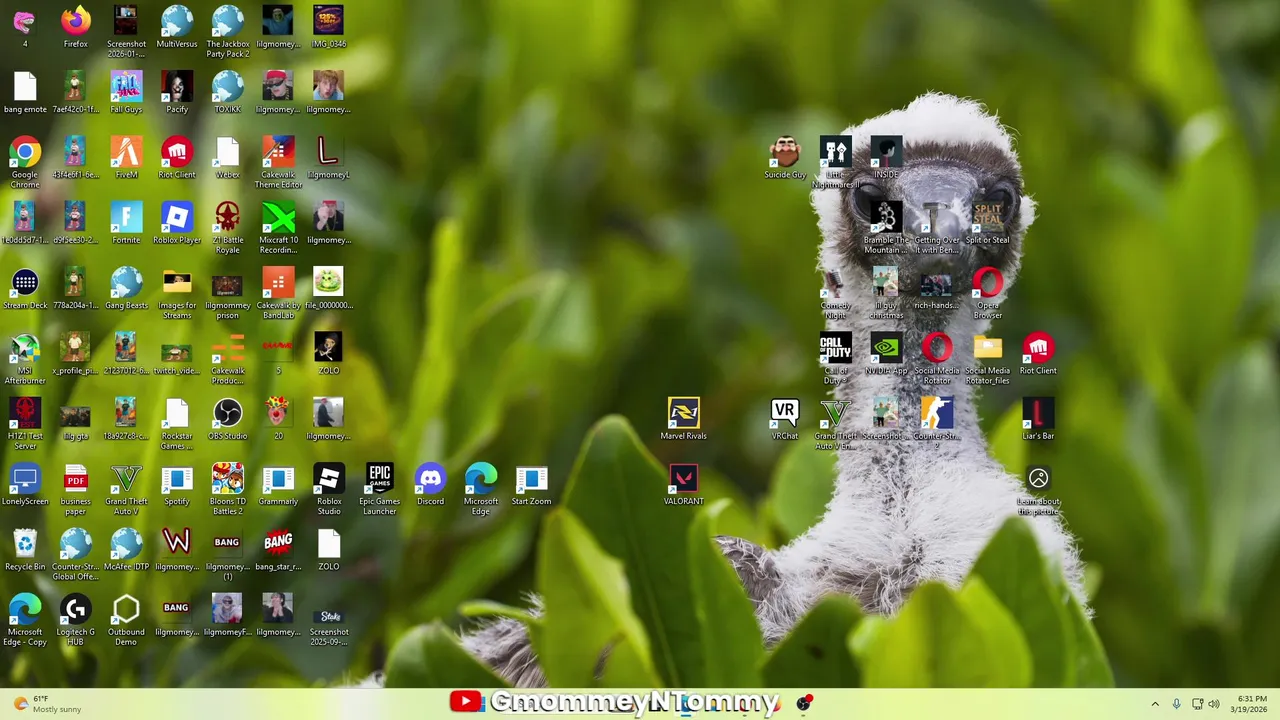1280x720 pixels.
Task: Launch VRChat
Action: coord(785,419)
